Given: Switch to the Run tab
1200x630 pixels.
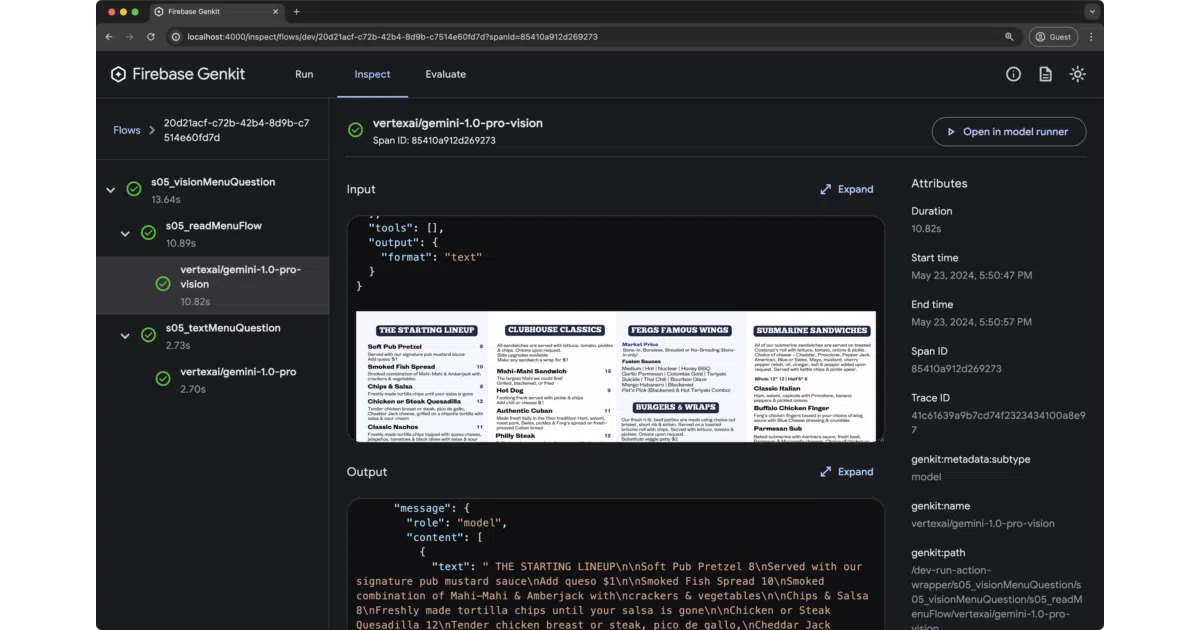Looking at the screenshot, I should click(x=304, y=74).
